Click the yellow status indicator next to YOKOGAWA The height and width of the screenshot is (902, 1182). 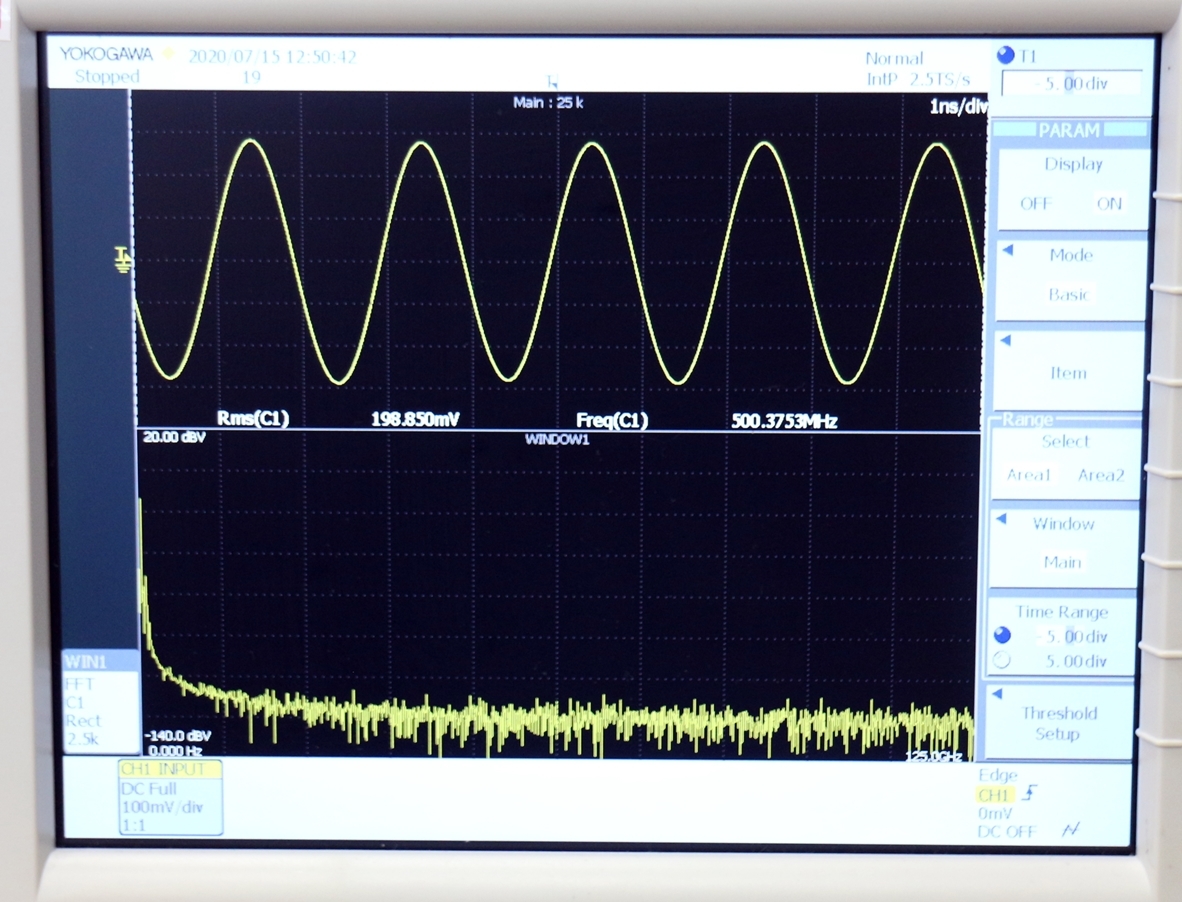[x=169, y=55]
